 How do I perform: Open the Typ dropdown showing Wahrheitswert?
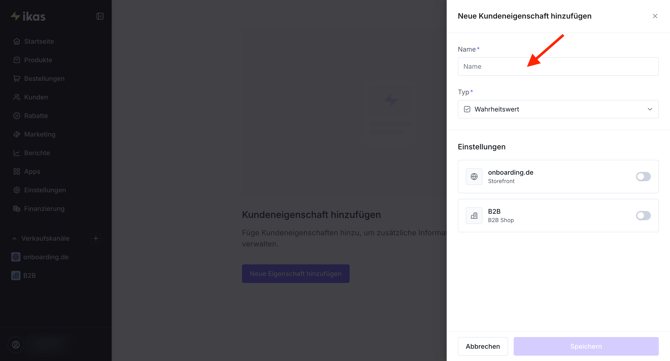pos(558,109)
